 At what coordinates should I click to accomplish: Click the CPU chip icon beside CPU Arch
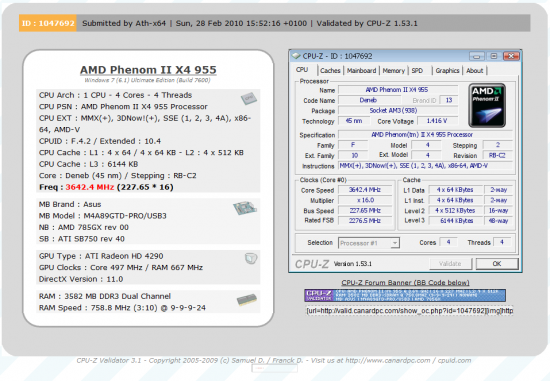249,98
